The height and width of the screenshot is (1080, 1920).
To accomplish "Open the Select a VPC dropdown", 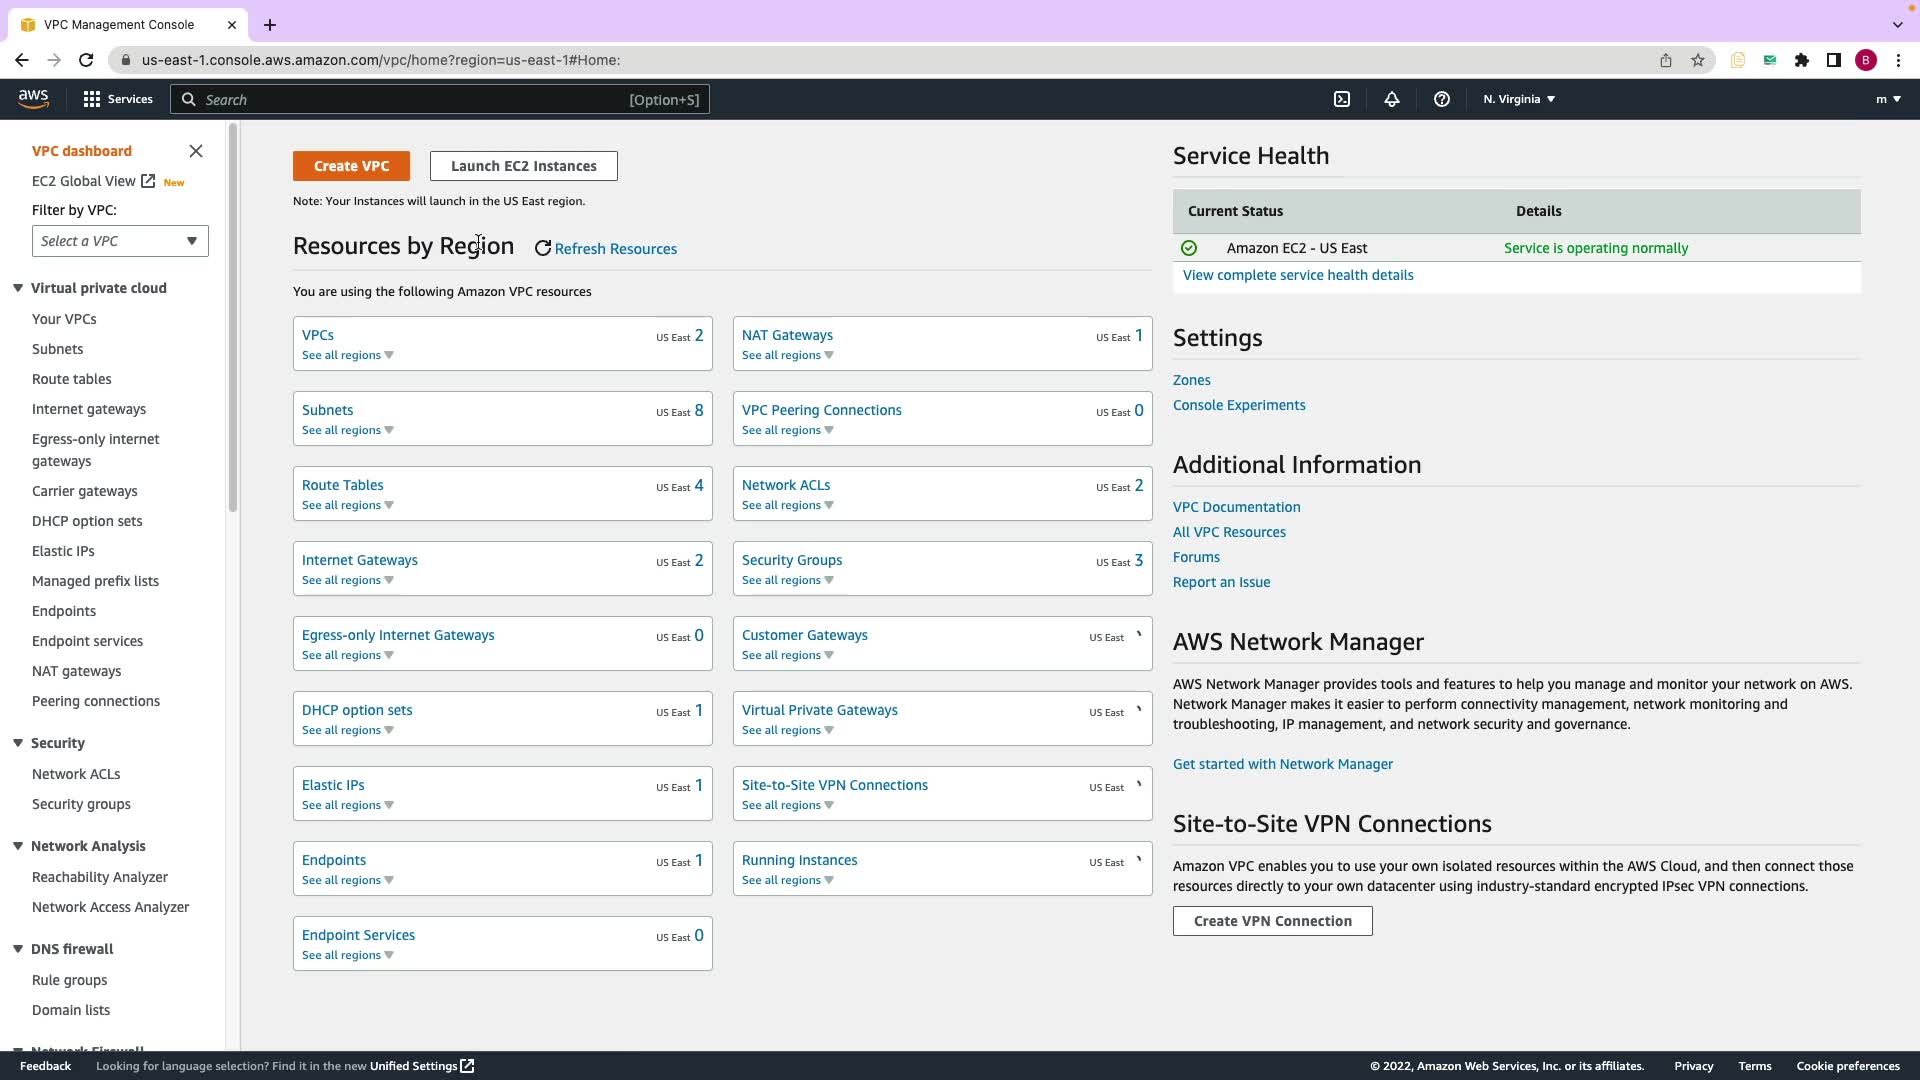I will tap(120, 241).
